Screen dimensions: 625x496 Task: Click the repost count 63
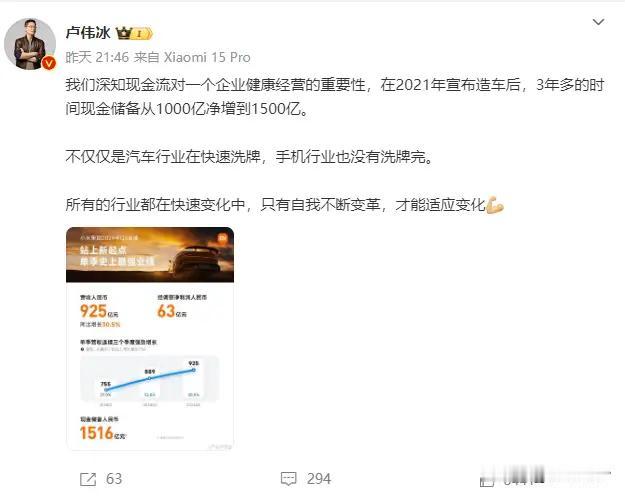(x=114, y=479)
